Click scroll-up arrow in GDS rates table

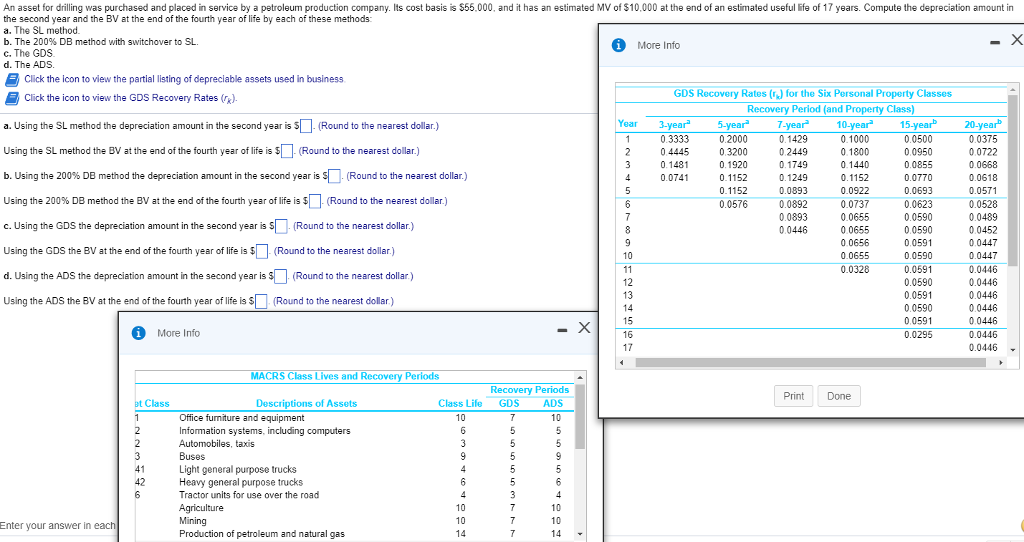[1012, 89]
